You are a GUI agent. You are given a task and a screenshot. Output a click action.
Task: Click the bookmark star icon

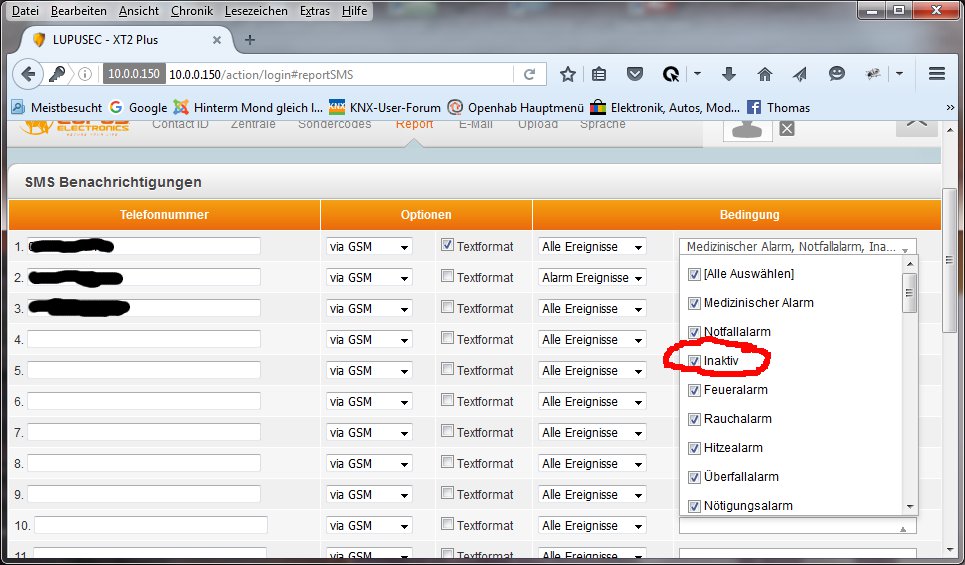pos(568,74)
